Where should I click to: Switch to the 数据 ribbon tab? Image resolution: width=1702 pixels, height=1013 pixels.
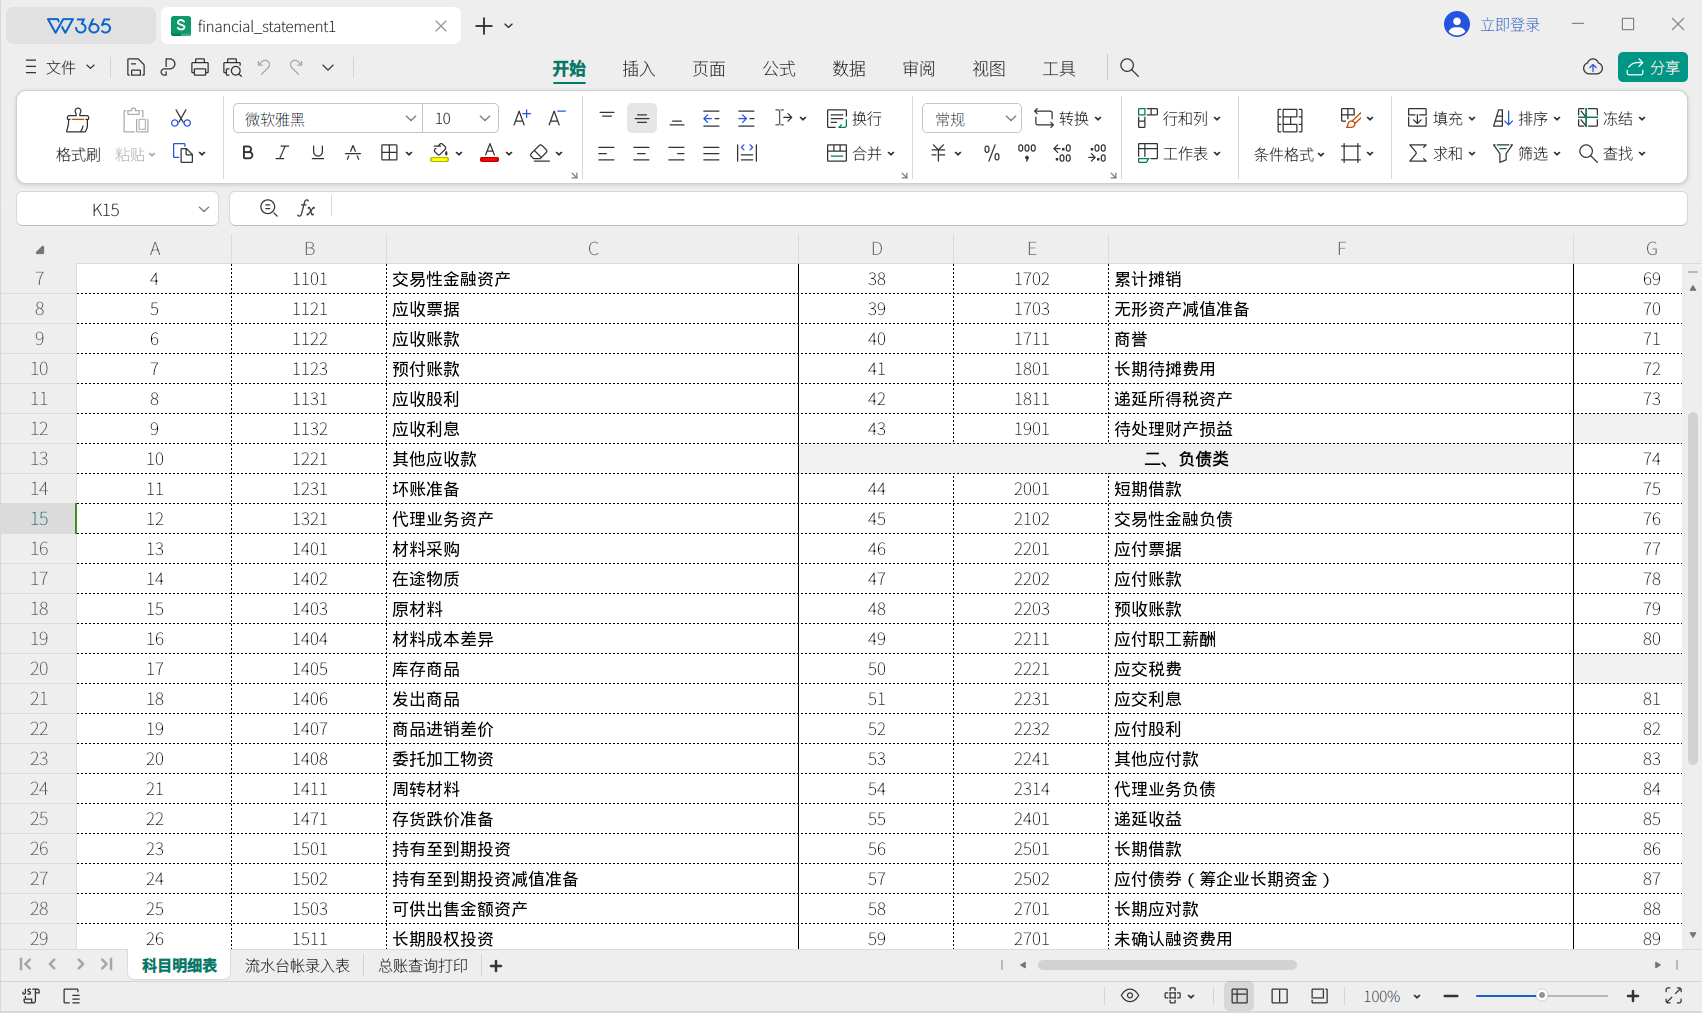(848, 68)
